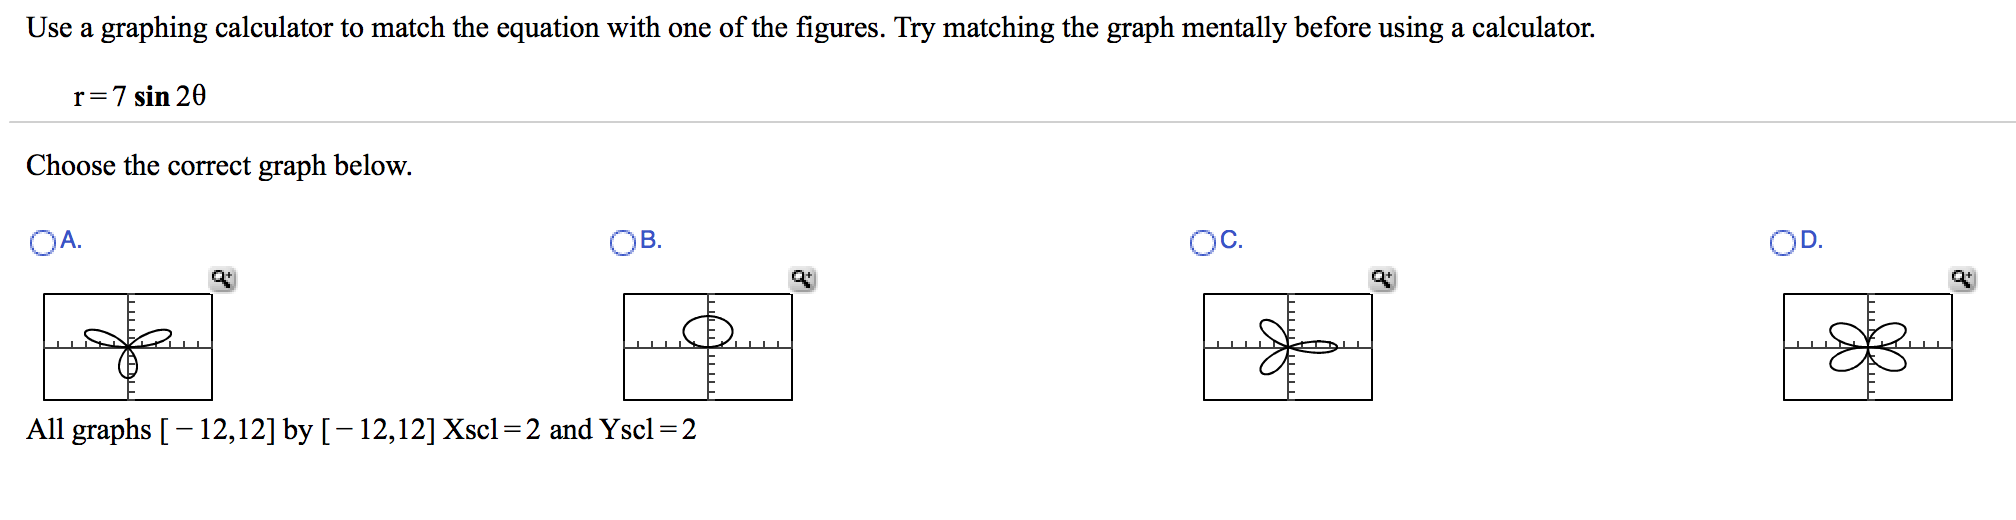This screenshot has height=520, width=2016.
Task: Click the zoom magnifier icon above graph D
Action: click(1963, 279)
